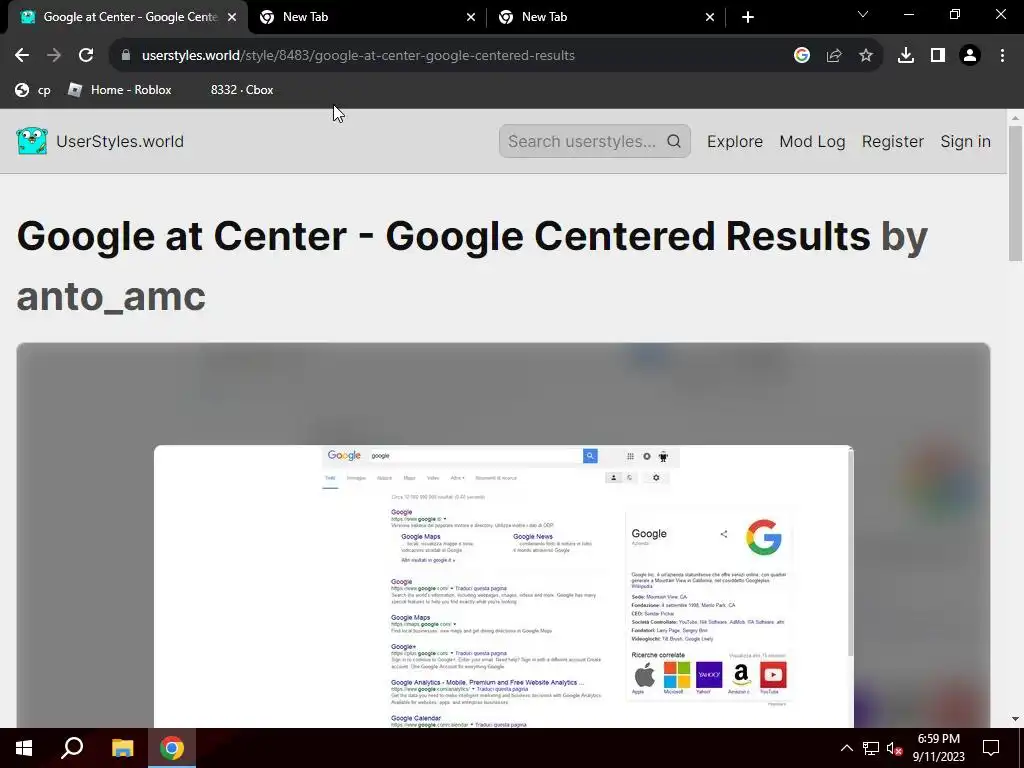Open the muted volume tray icon
This screenshot has width=1024, height=768.
[894, 748]
